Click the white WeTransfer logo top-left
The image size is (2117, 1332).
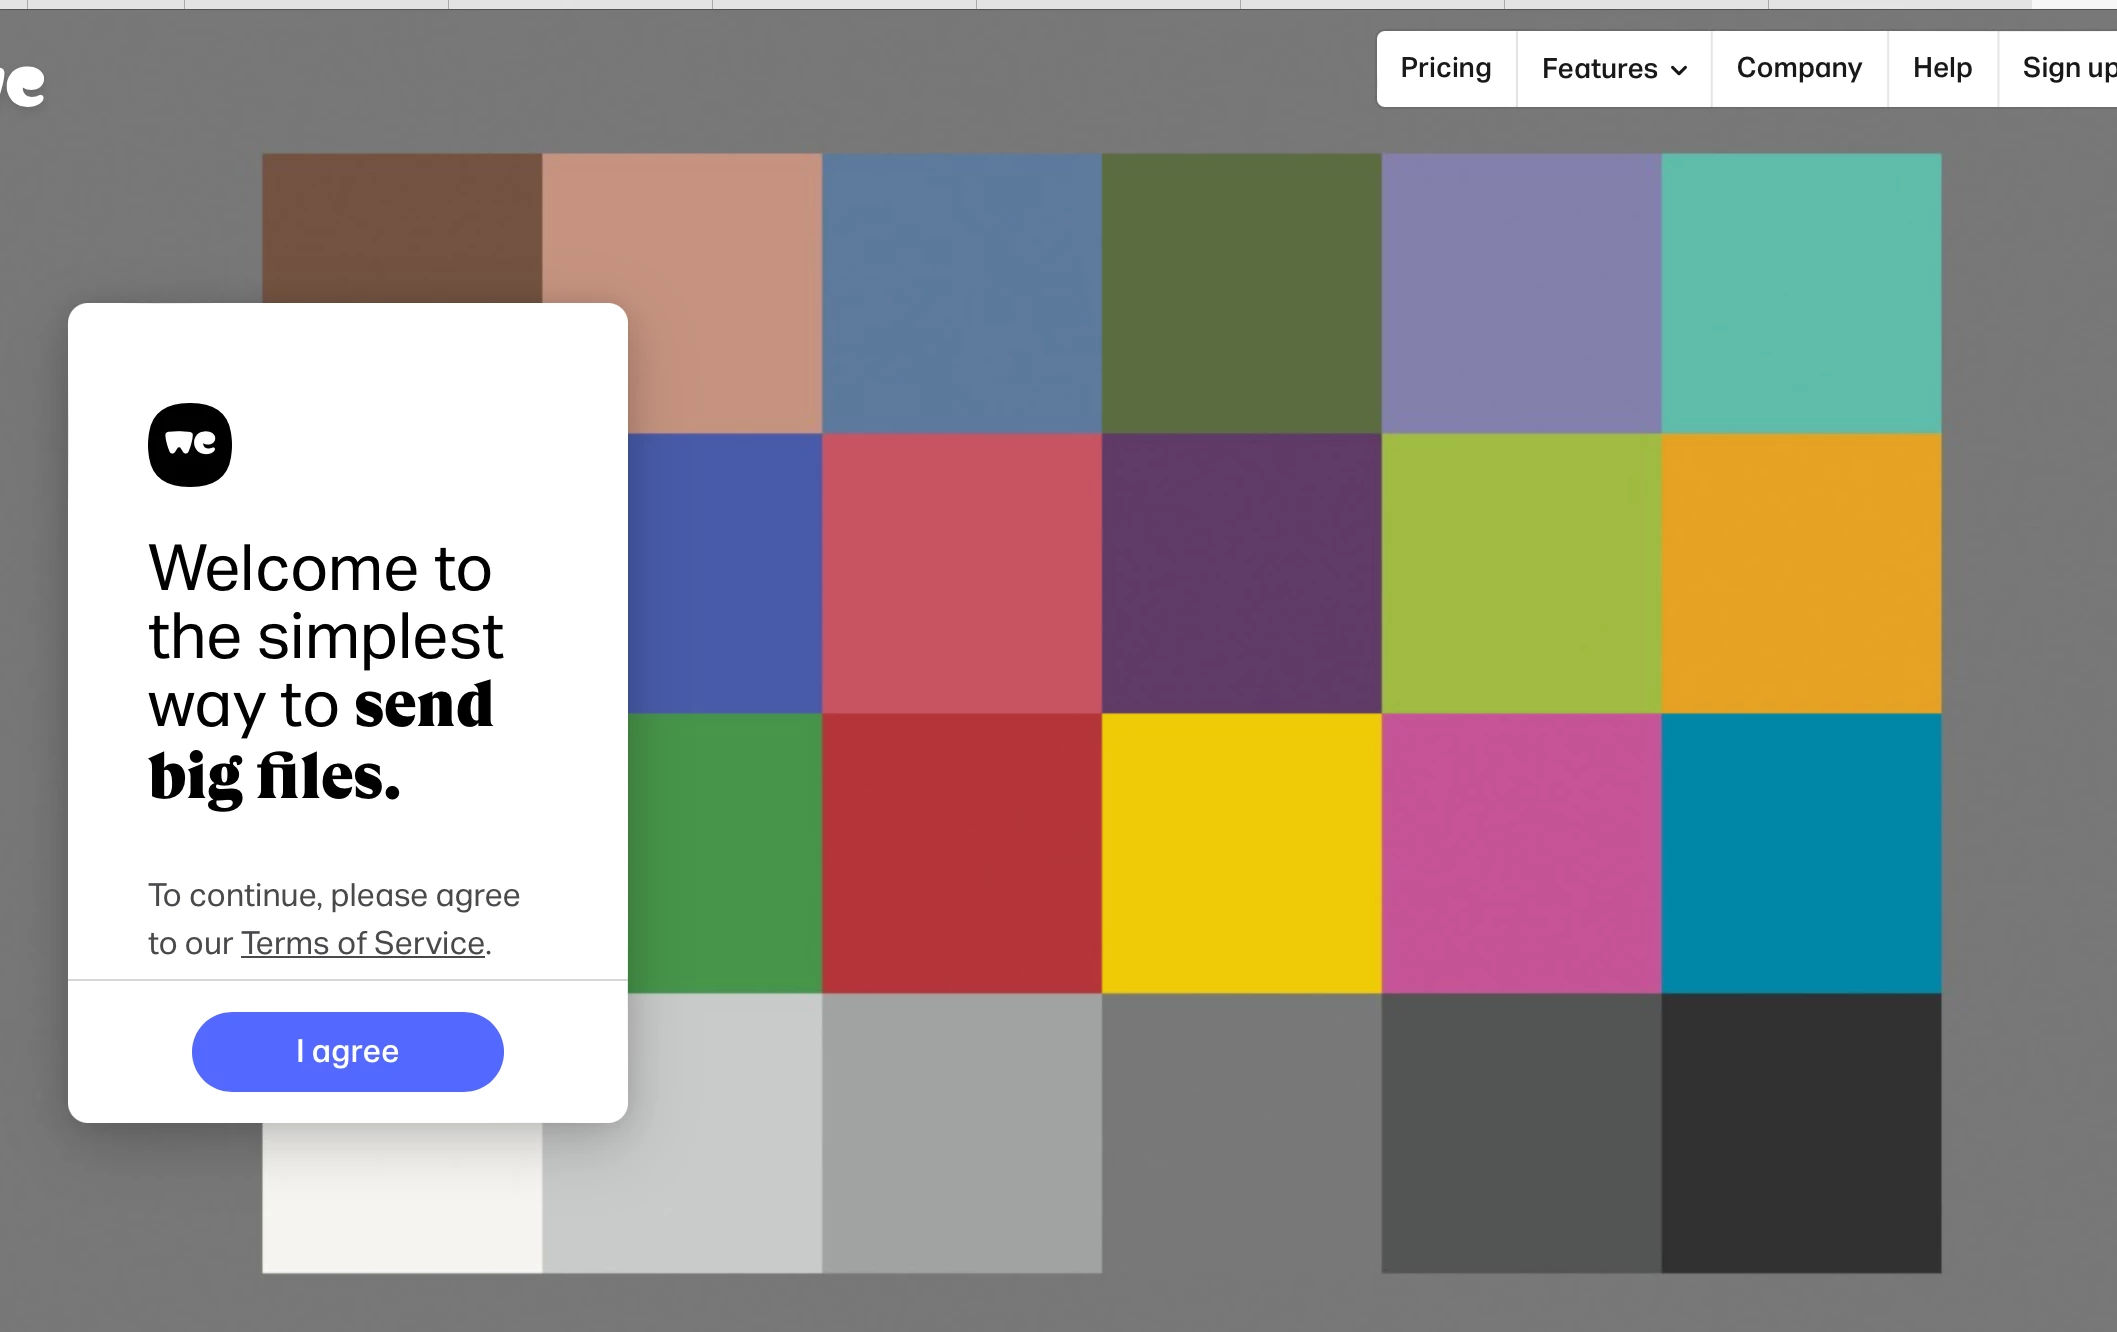pos(24,85)
